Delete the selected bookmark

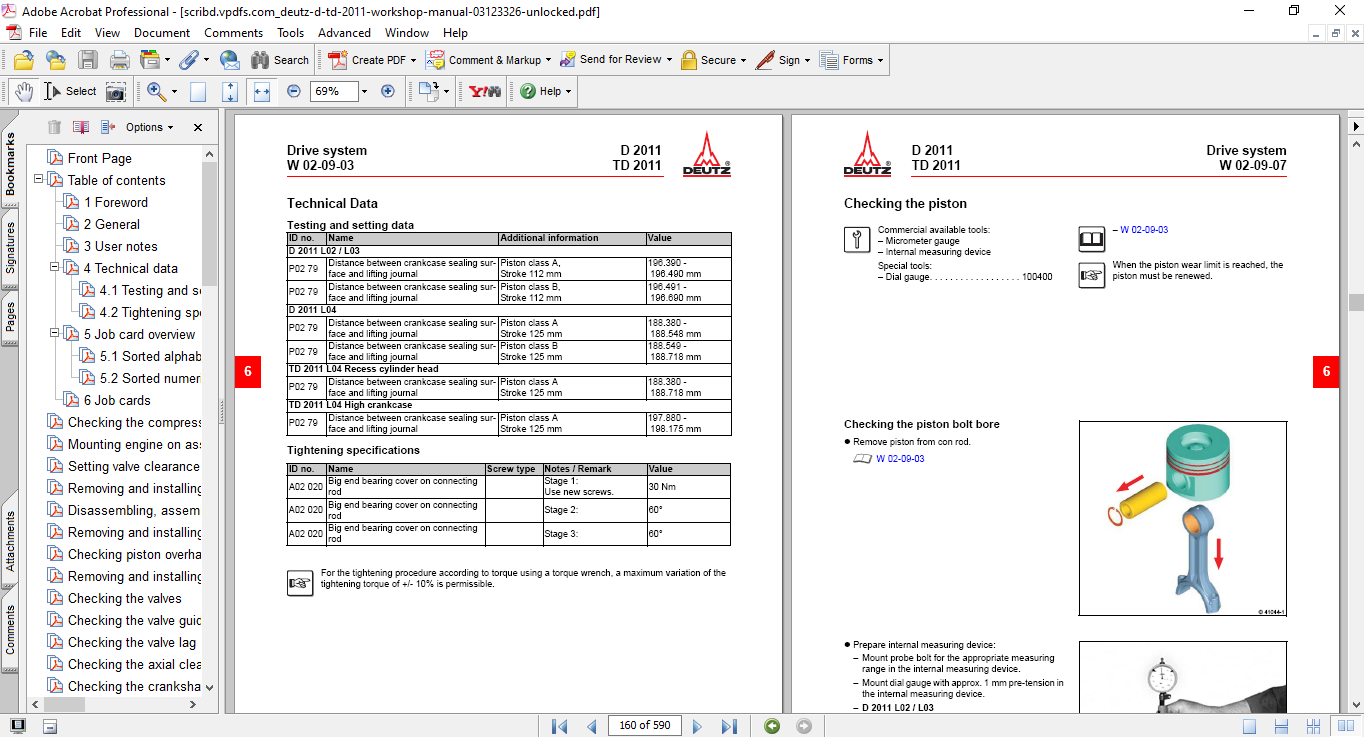coord(53,127)
